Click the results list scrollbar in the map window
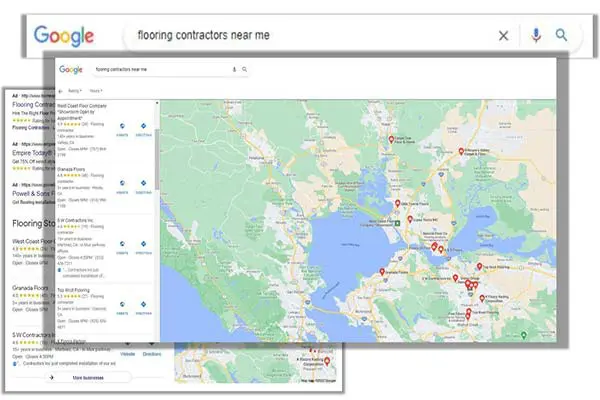Image resolution: width=600 pixels, height=400 pixels. (157, 159)
